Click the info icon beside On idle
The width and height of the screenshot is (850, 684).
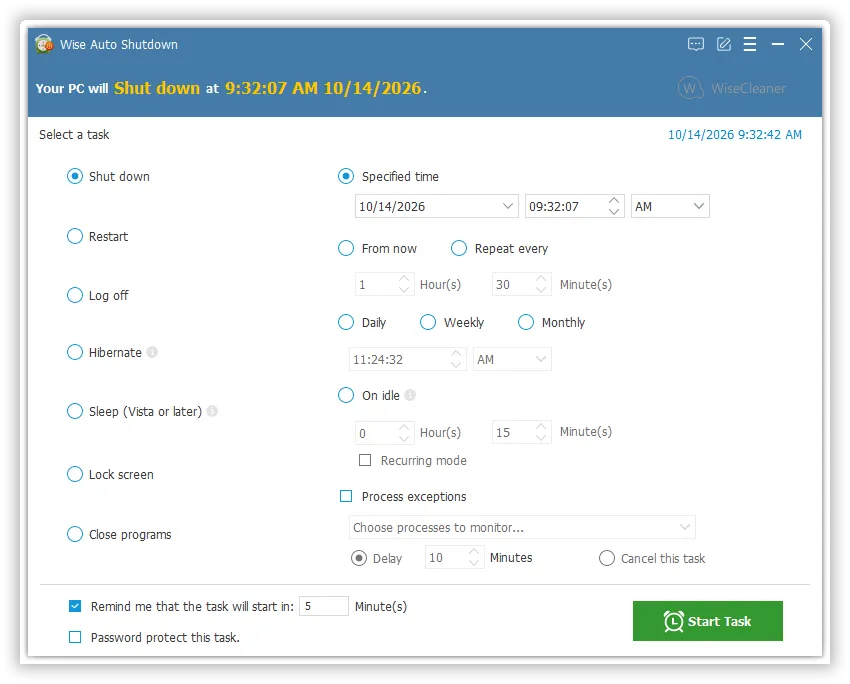tap(410, 395)
